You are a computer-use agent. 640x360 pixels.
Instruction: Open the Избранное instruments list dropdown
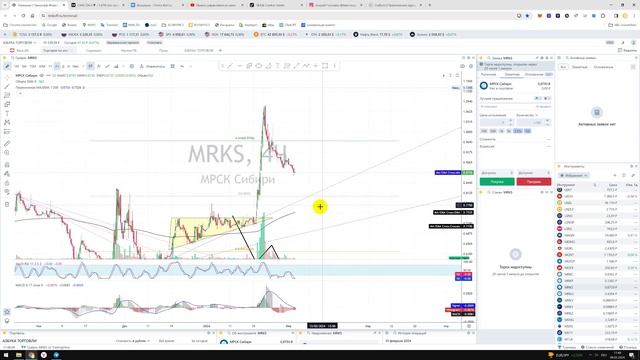click(x=574, y=176)
